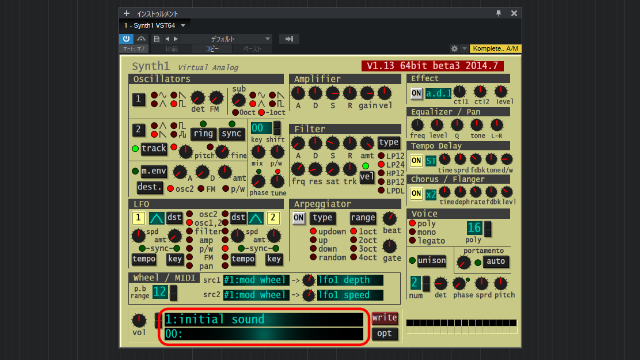
Task: Click oscillator 2 number box
Action: [x=138, y=130]
